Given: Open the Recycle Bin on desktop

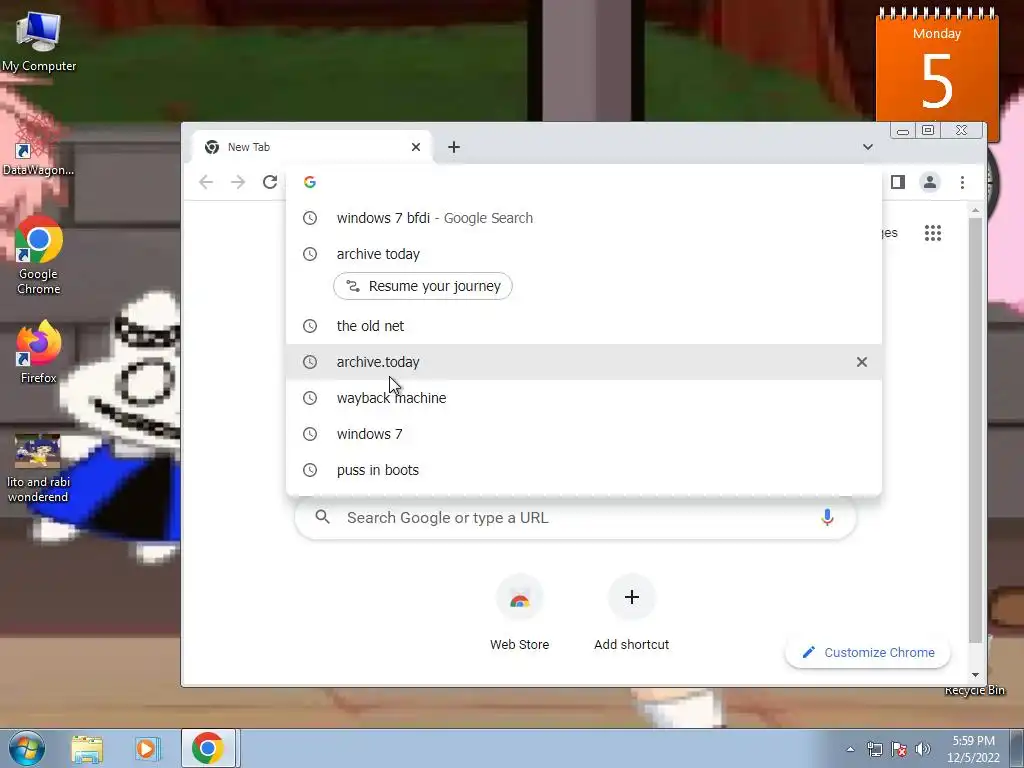Looking at the screenshot, I should (974, 690).
